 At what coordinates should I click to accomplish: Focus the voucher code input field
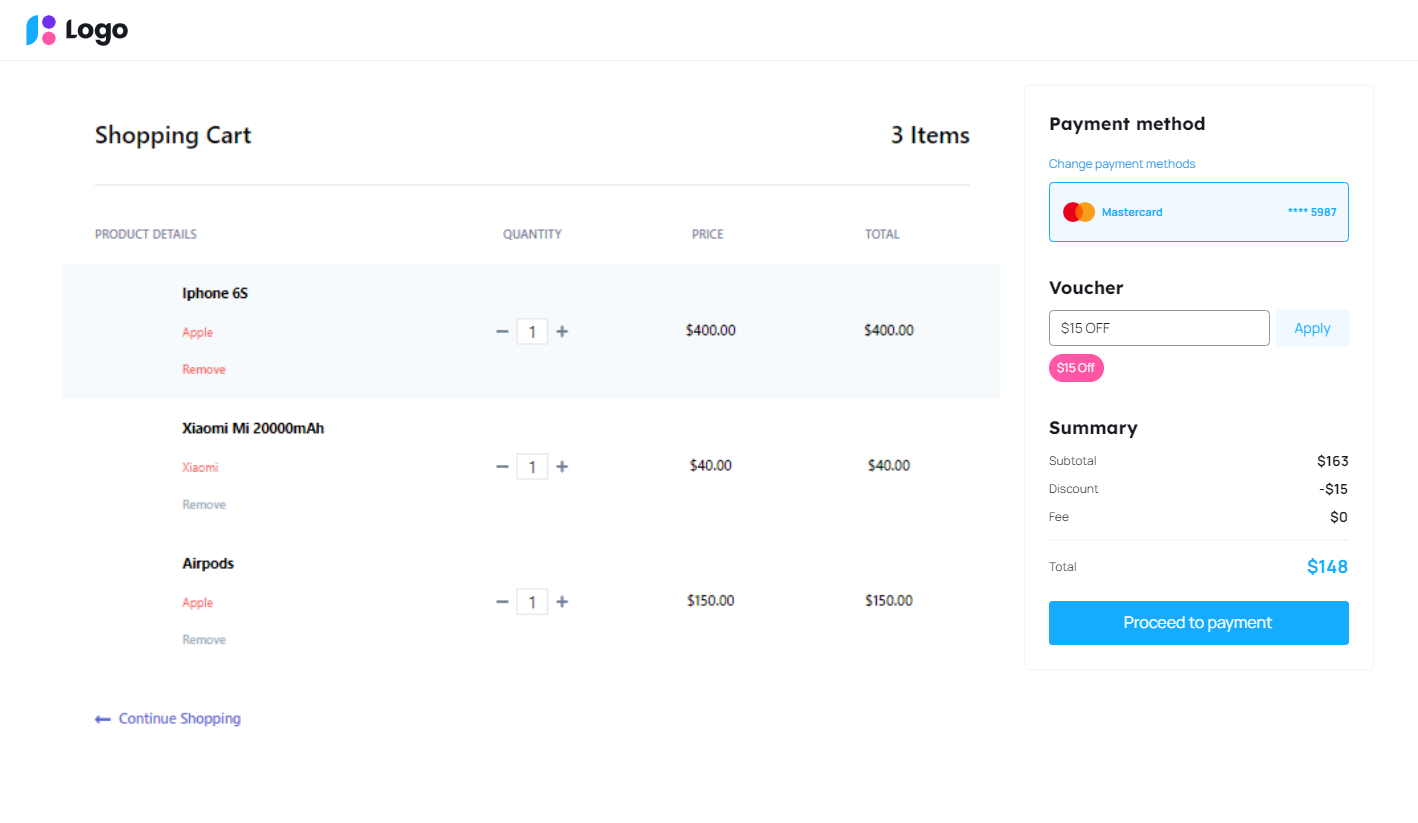pyautogui.click(x=1159, y=328)
